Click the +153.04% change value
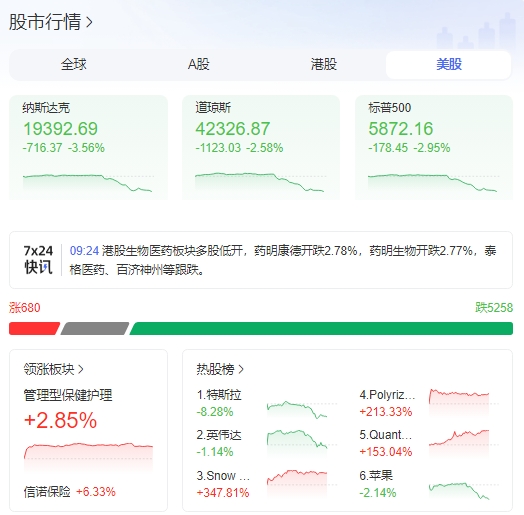The image size is (524, 515). (386, 452)
